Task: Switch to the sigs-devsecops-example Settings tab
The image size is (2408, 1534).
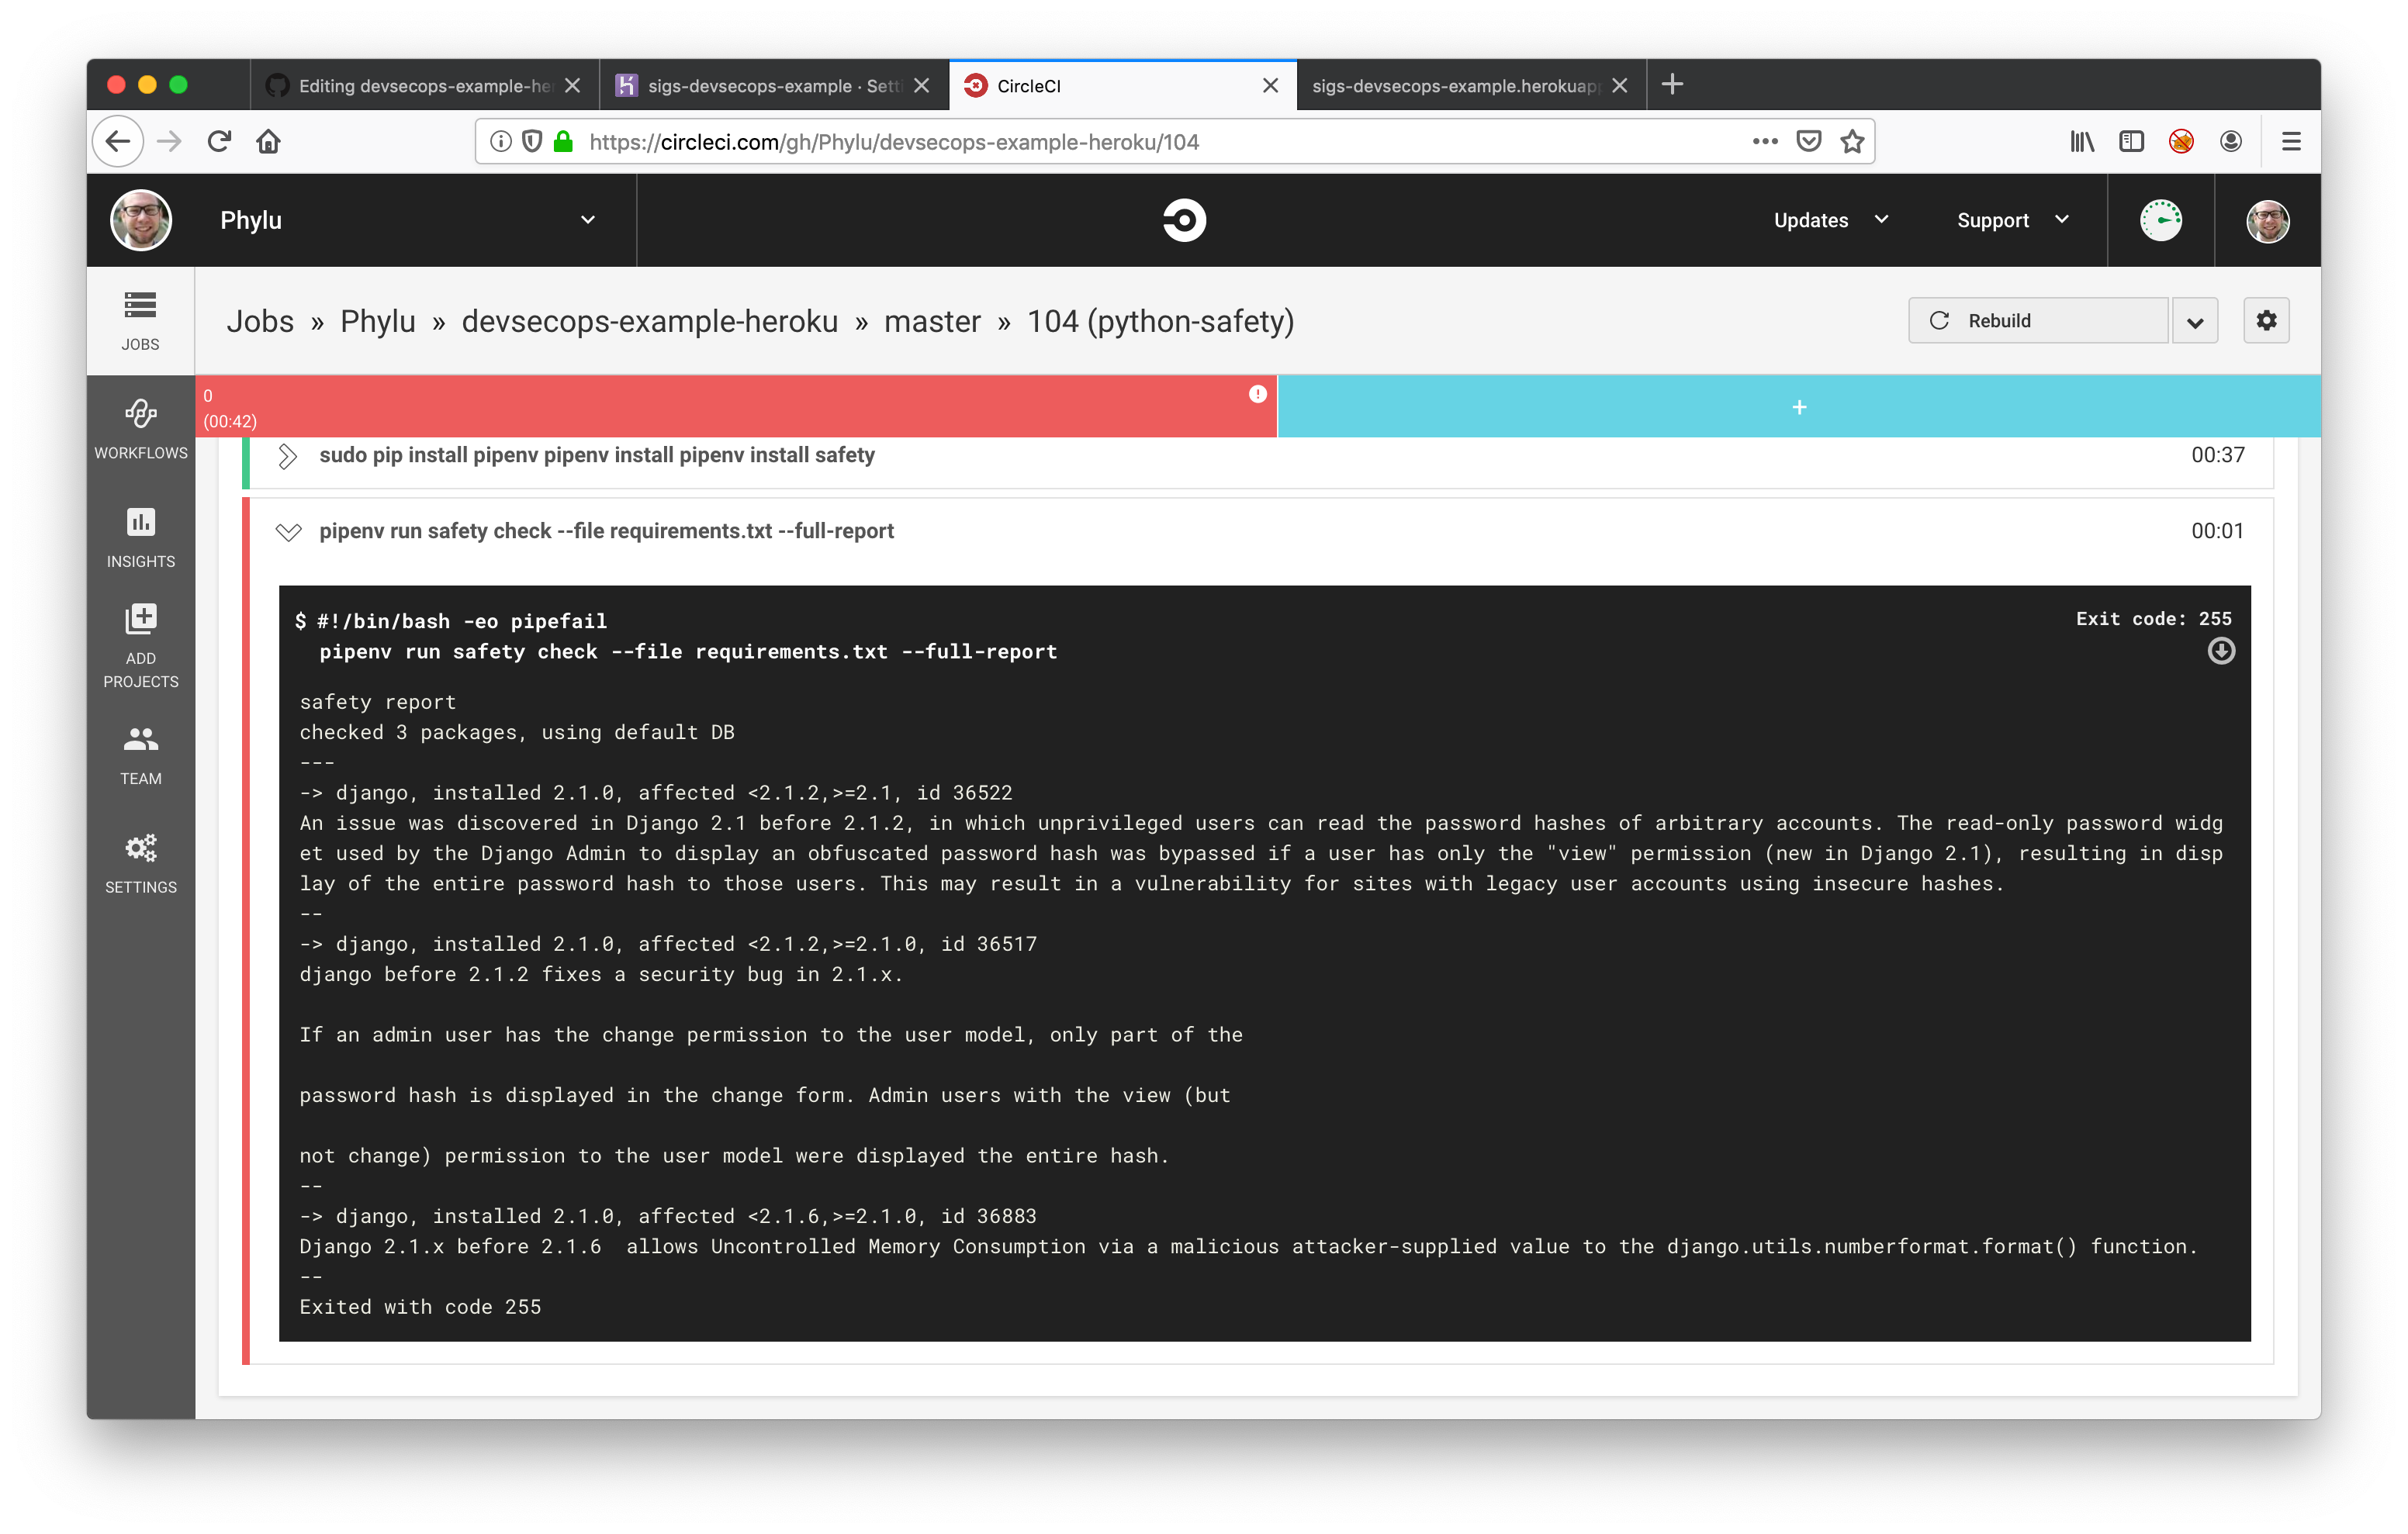Action: (x=772, y=86)
